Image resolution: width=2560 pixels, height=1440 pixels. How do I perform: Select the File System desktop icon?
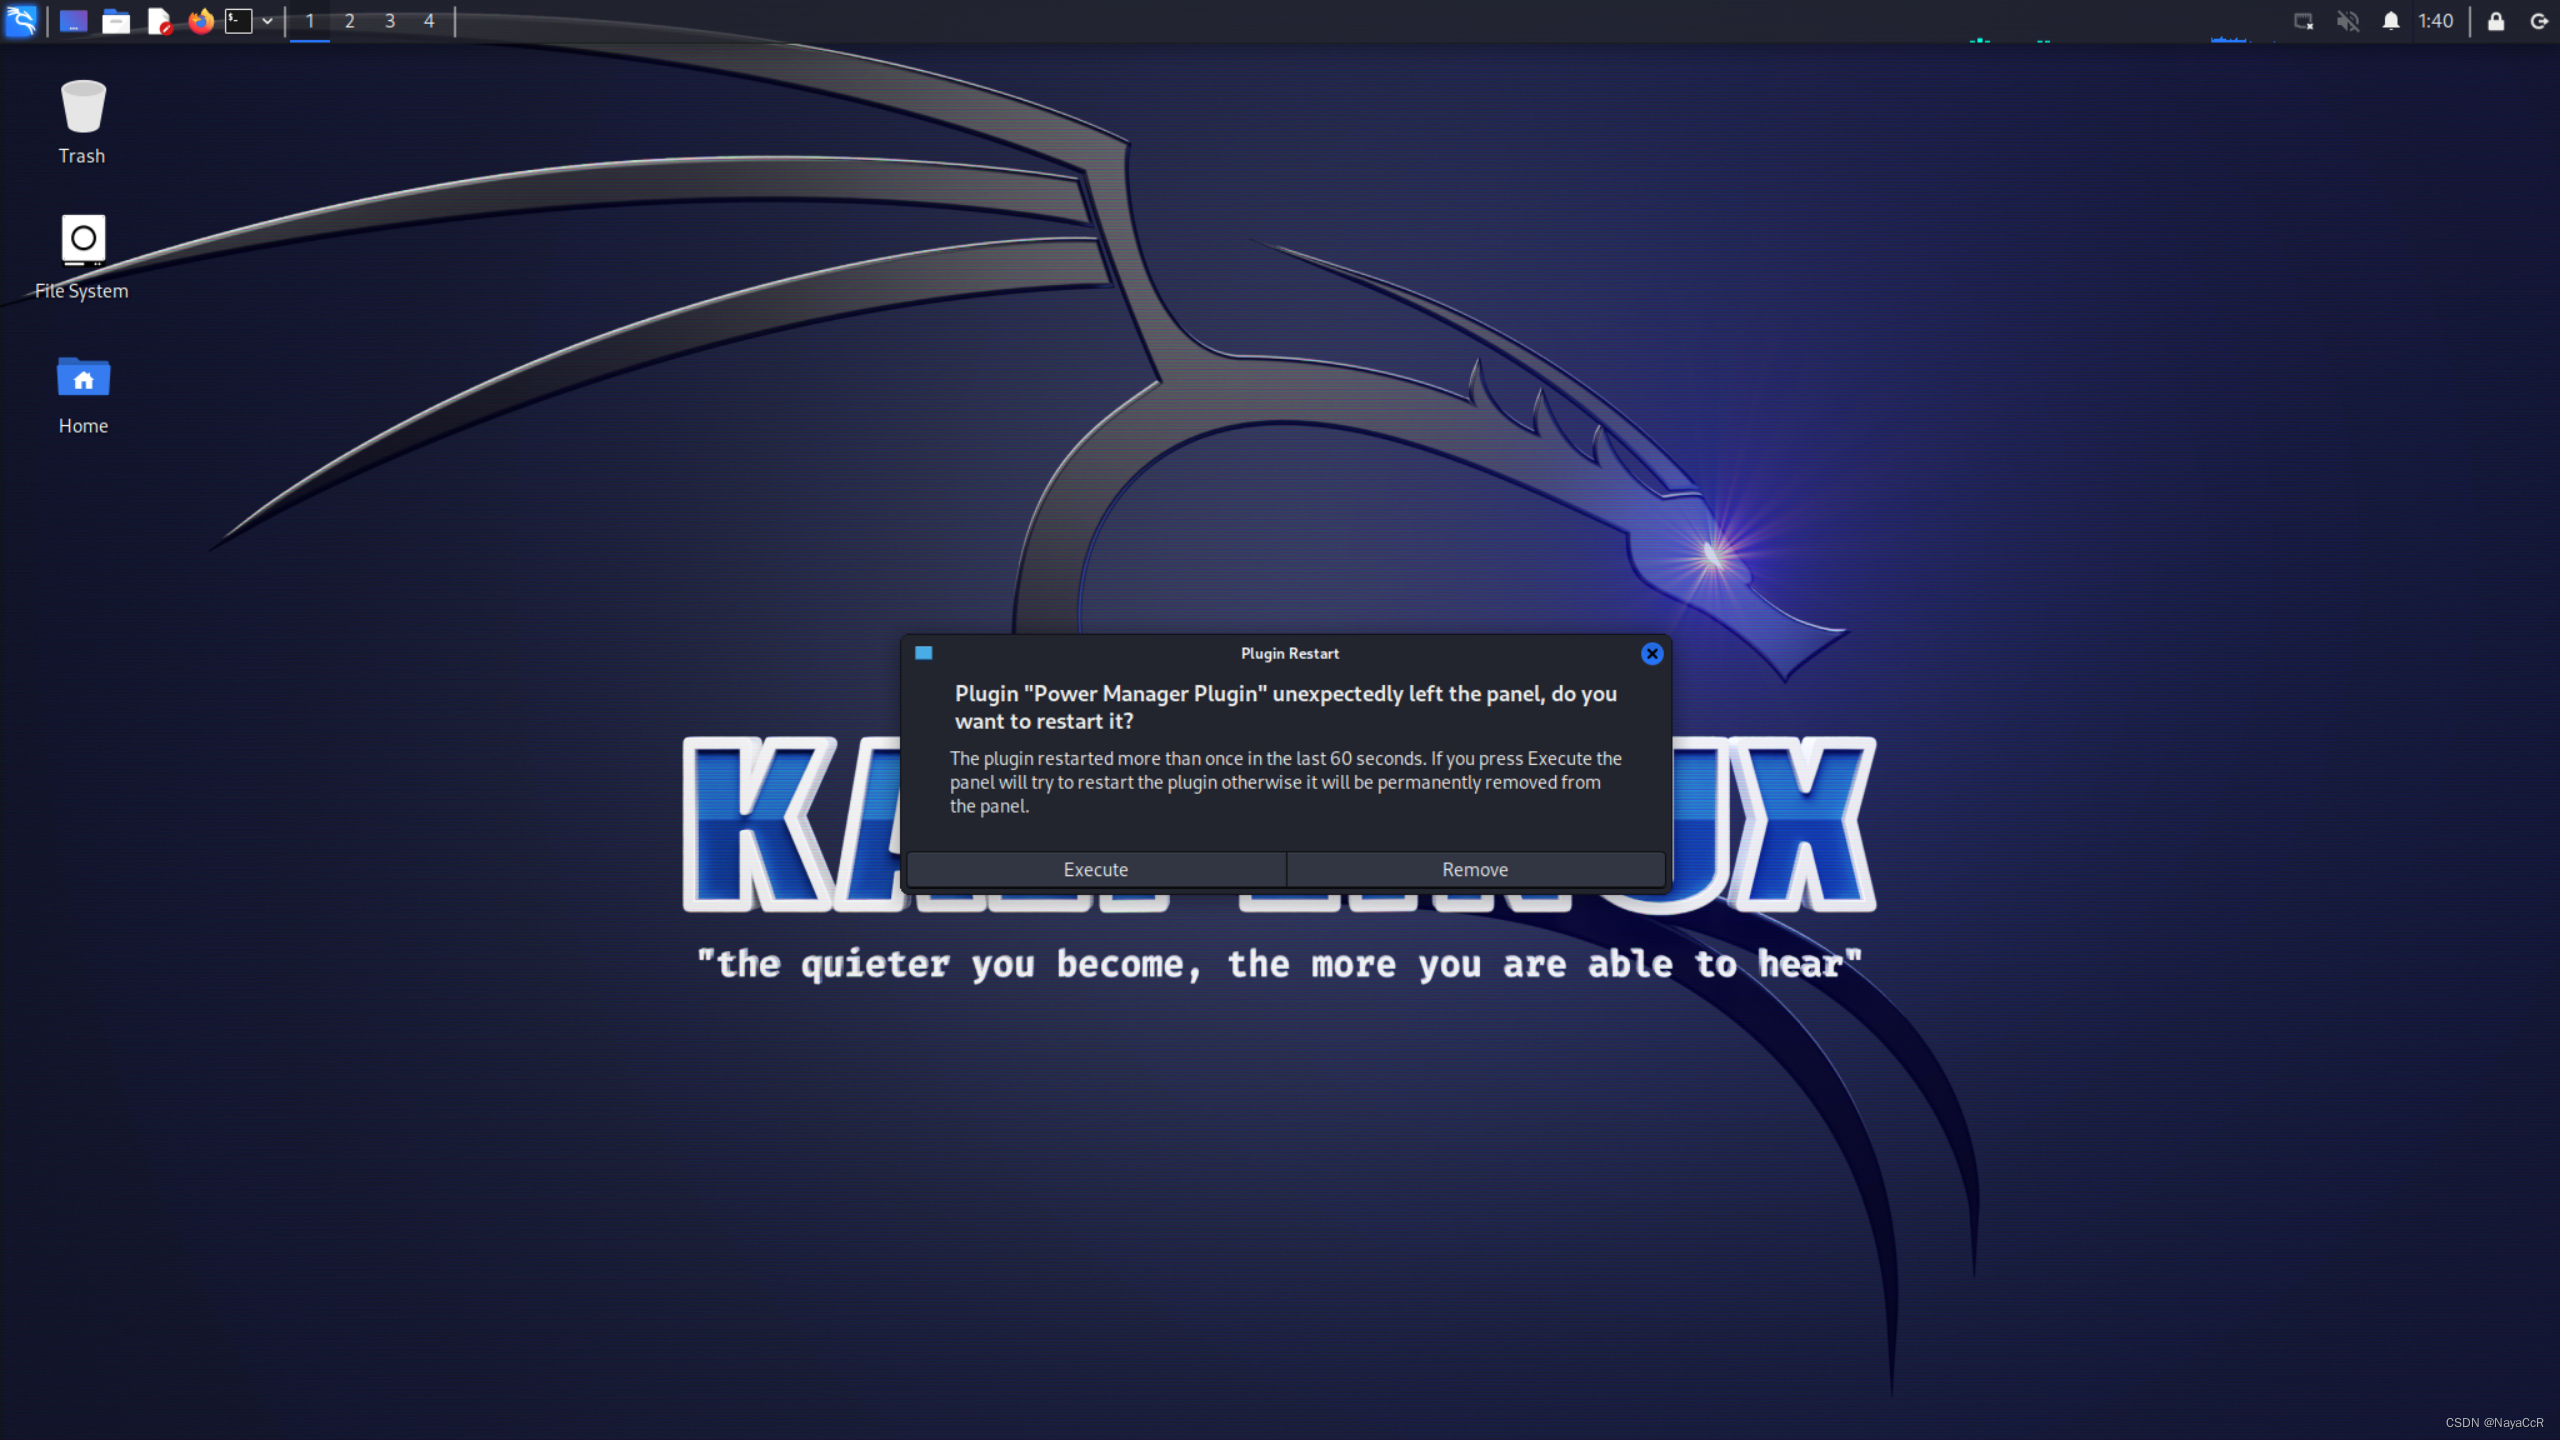[x=82, y=257]
